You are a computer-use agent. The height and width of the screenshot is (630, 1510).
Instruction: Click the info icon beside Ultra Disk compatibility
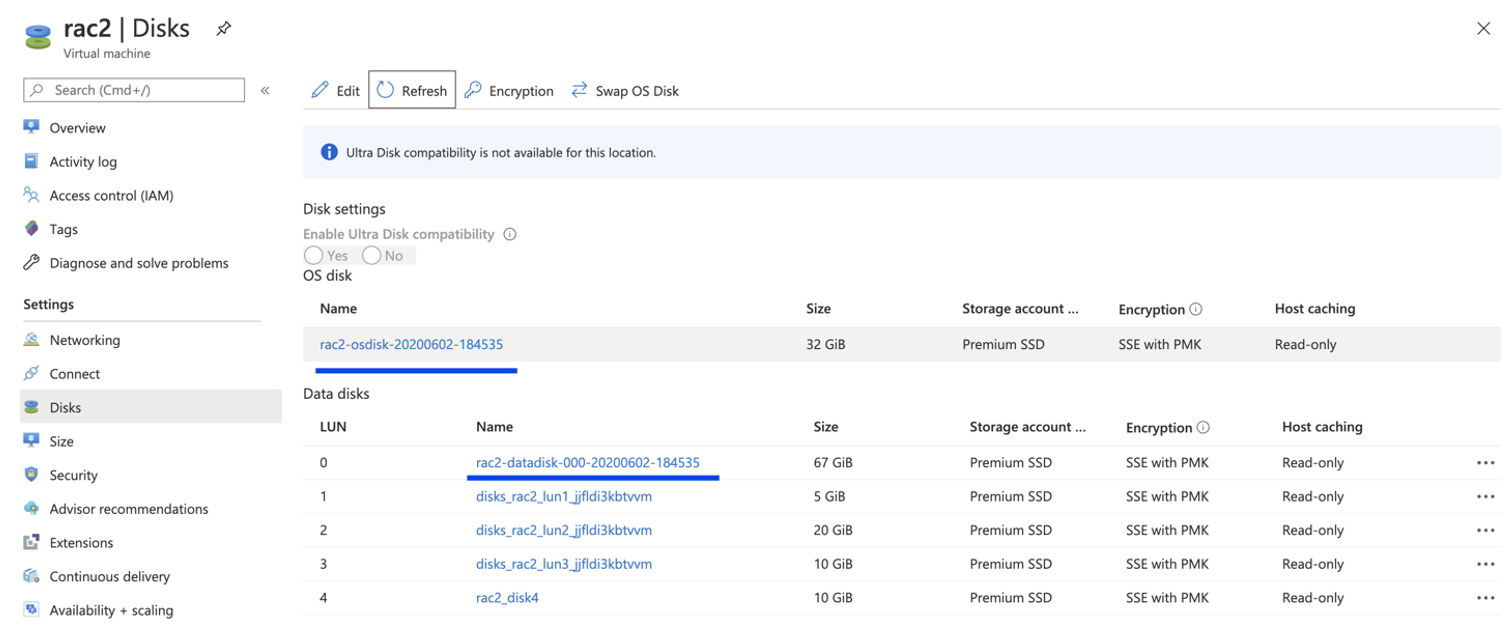point(510,234)
